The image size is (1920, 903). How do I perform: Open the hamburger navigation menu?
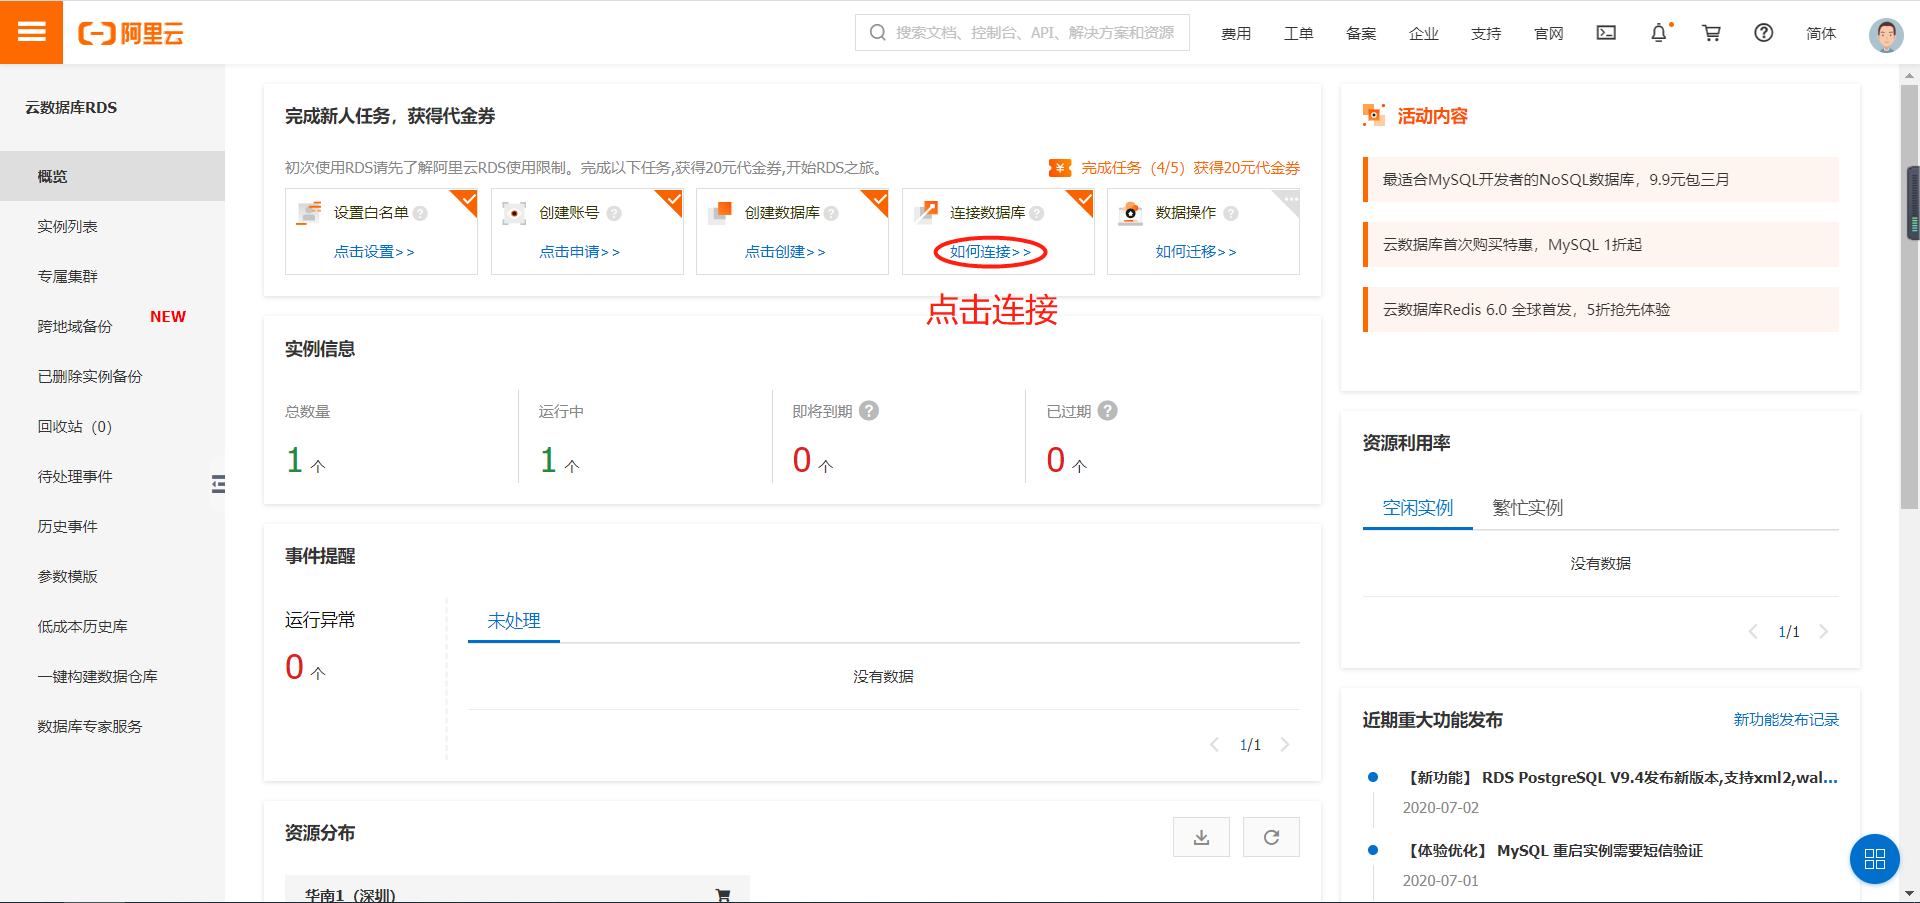[x=31, y=31]
